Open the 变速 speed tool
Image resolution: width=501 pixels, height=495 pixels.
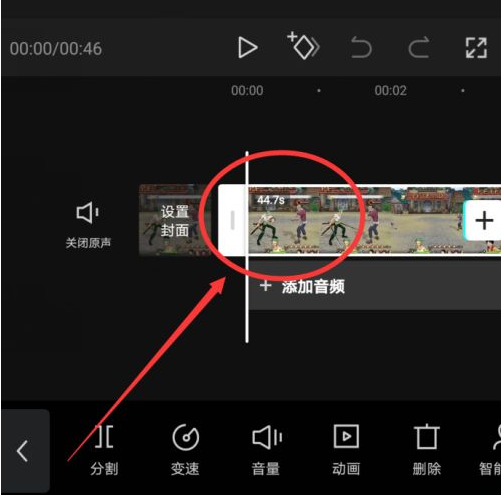[x=185, y=450]
